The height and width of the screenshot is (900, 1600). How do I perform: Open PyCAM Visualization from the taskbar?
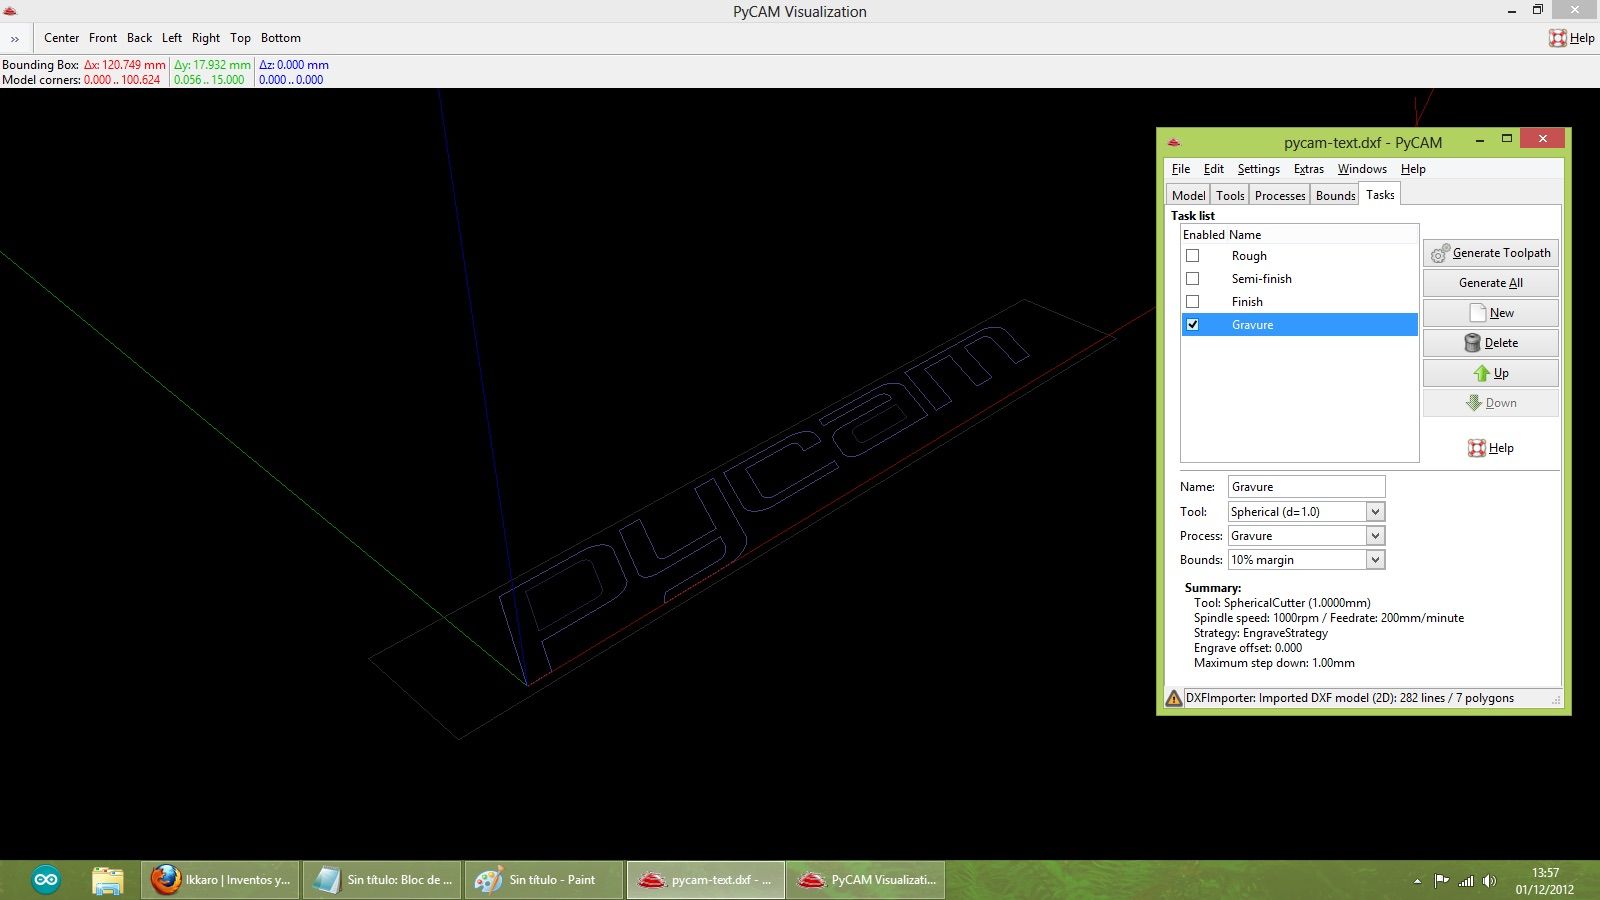tap(866, 879)
